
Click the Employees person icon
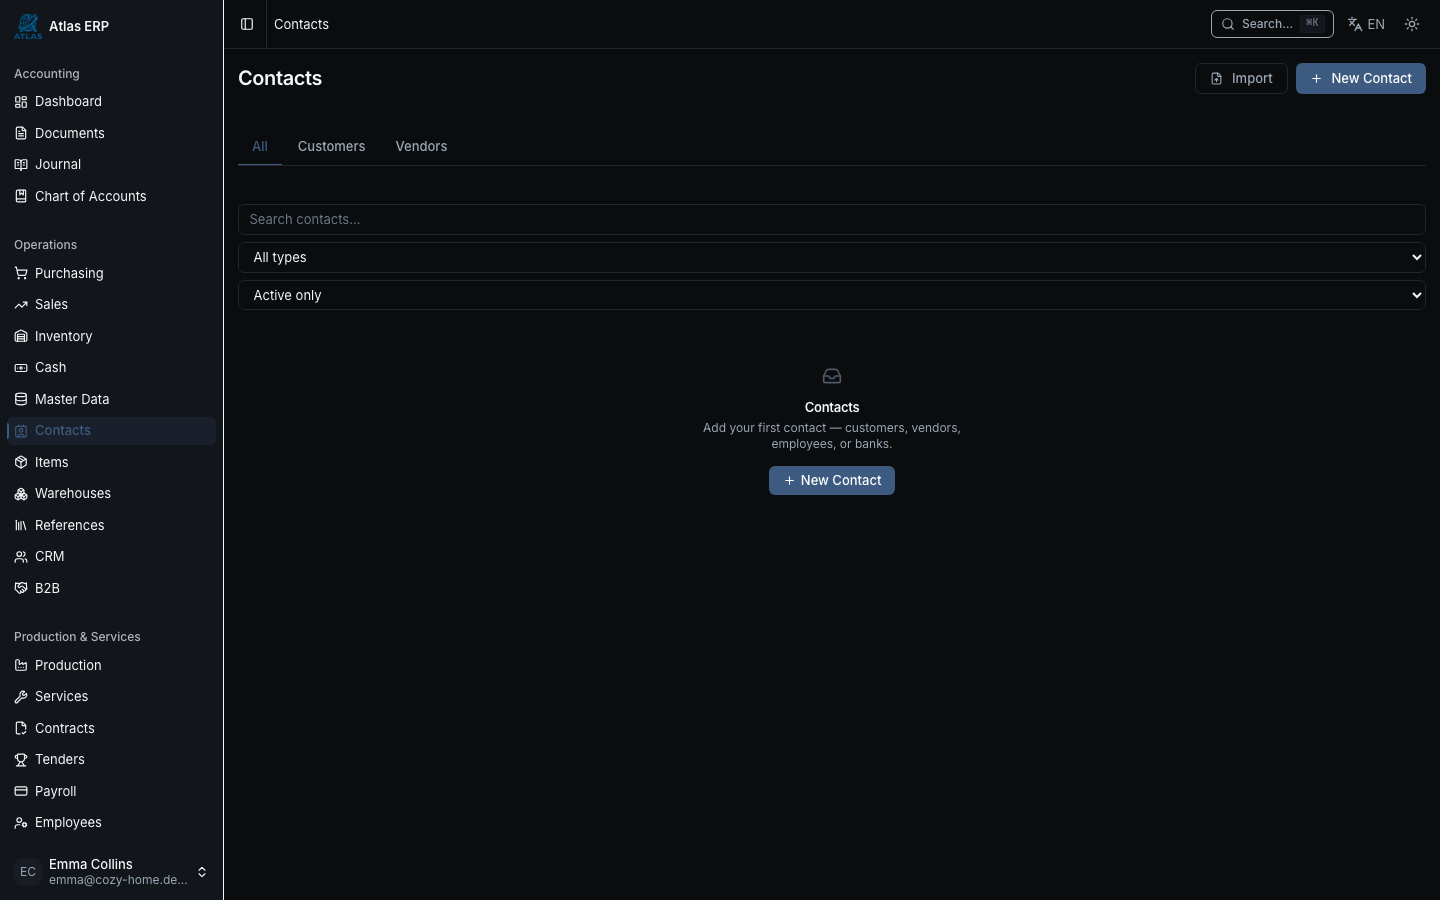21,823
